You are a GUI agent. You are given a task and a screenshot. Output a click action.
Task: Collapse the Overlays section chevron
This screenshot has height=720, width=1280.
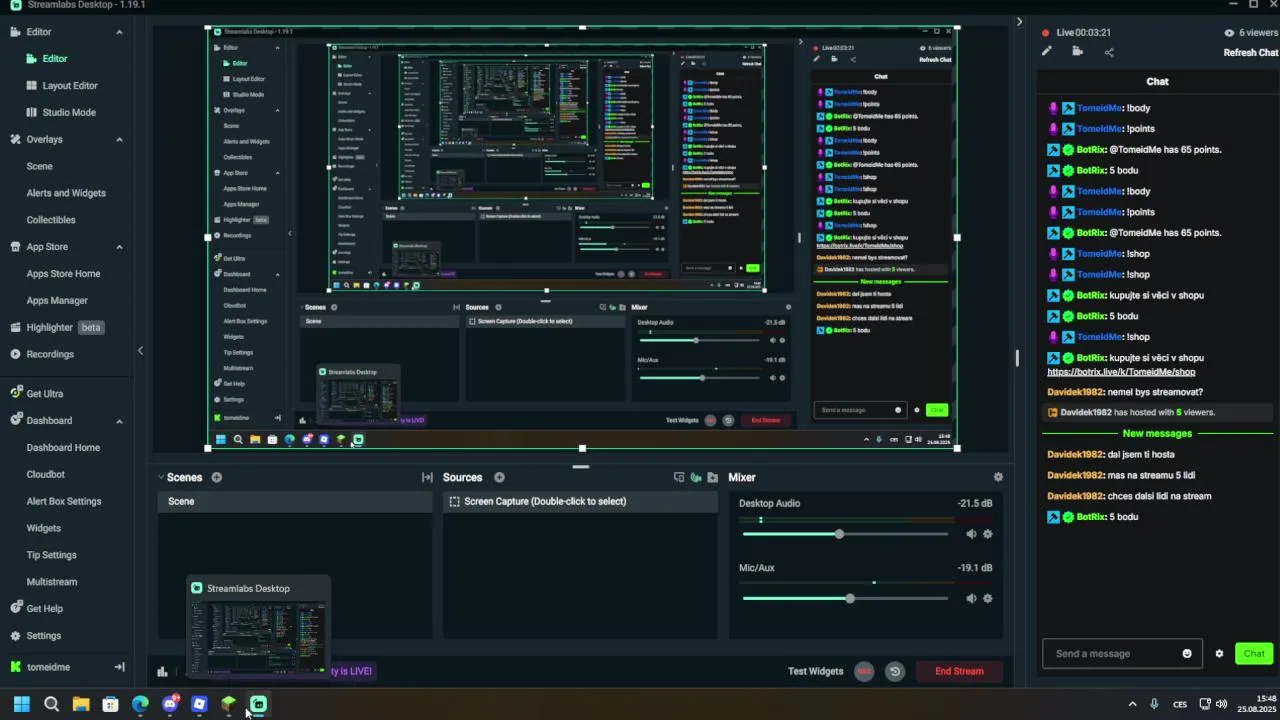point(120,139)
